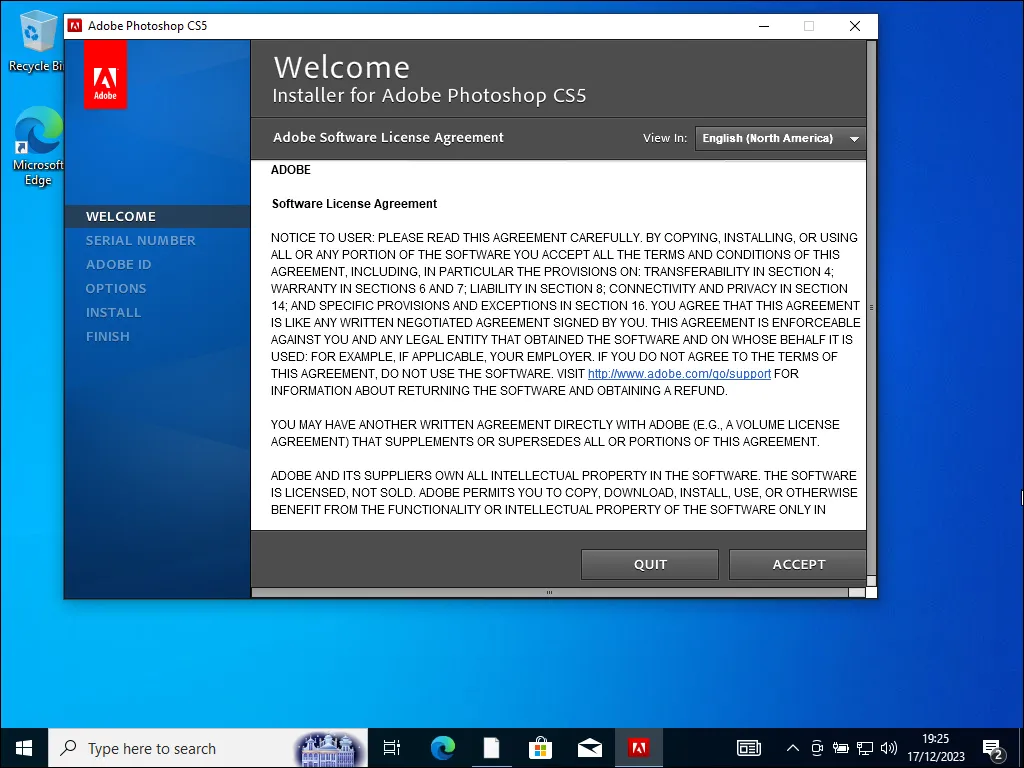Open the Mail app on taskbar

589,748
